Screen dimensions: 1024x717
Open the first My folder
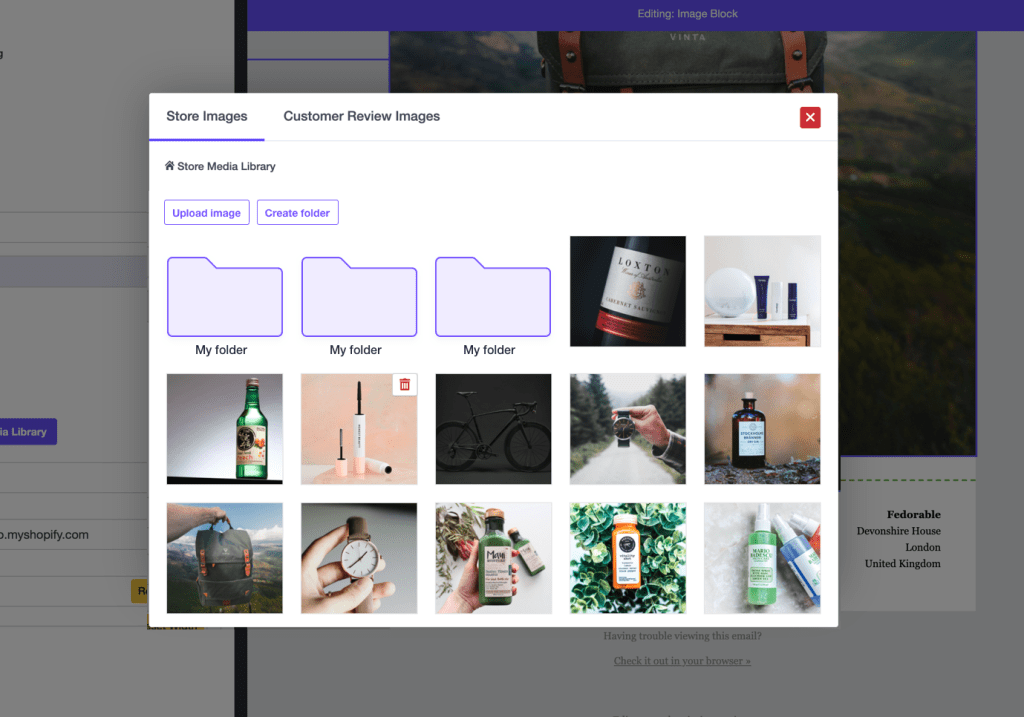(x=224, y=298)
